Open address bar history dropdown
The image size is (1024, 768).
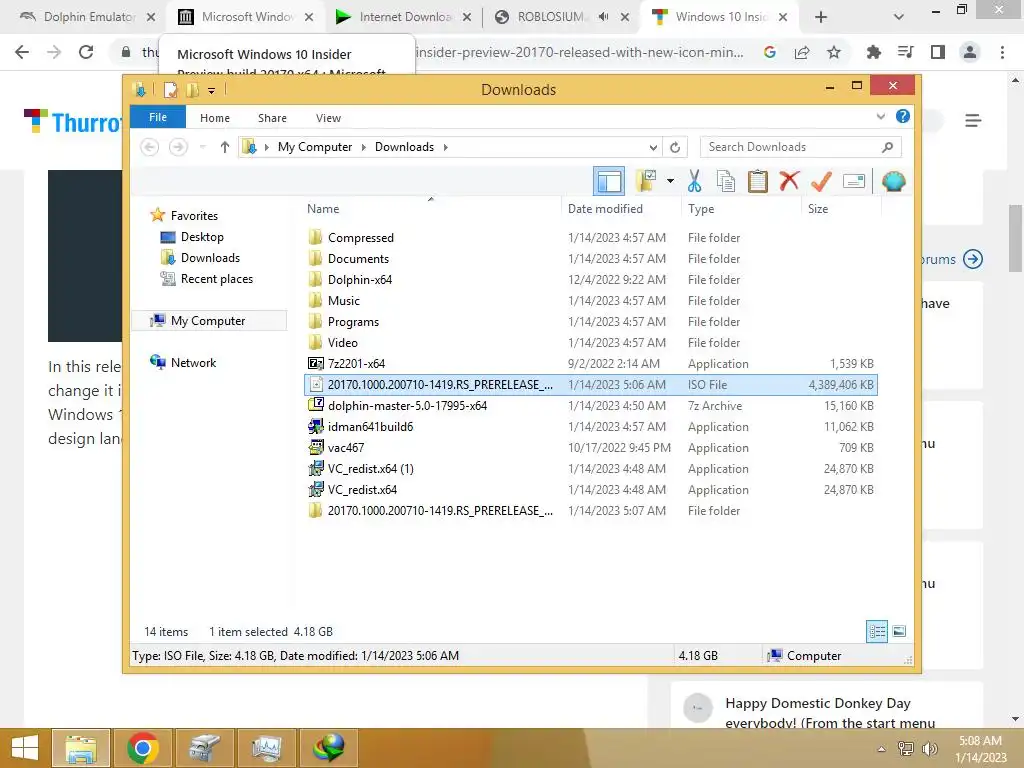click(x=652, y=147)
